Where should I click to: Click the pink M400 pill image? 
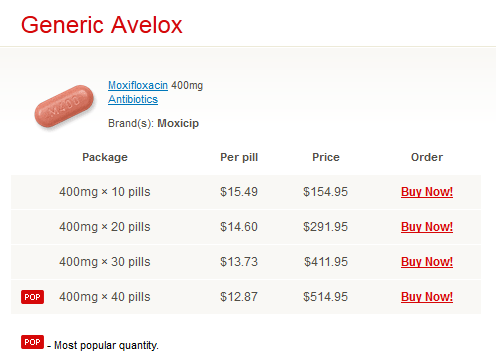(x=64, y=106)
